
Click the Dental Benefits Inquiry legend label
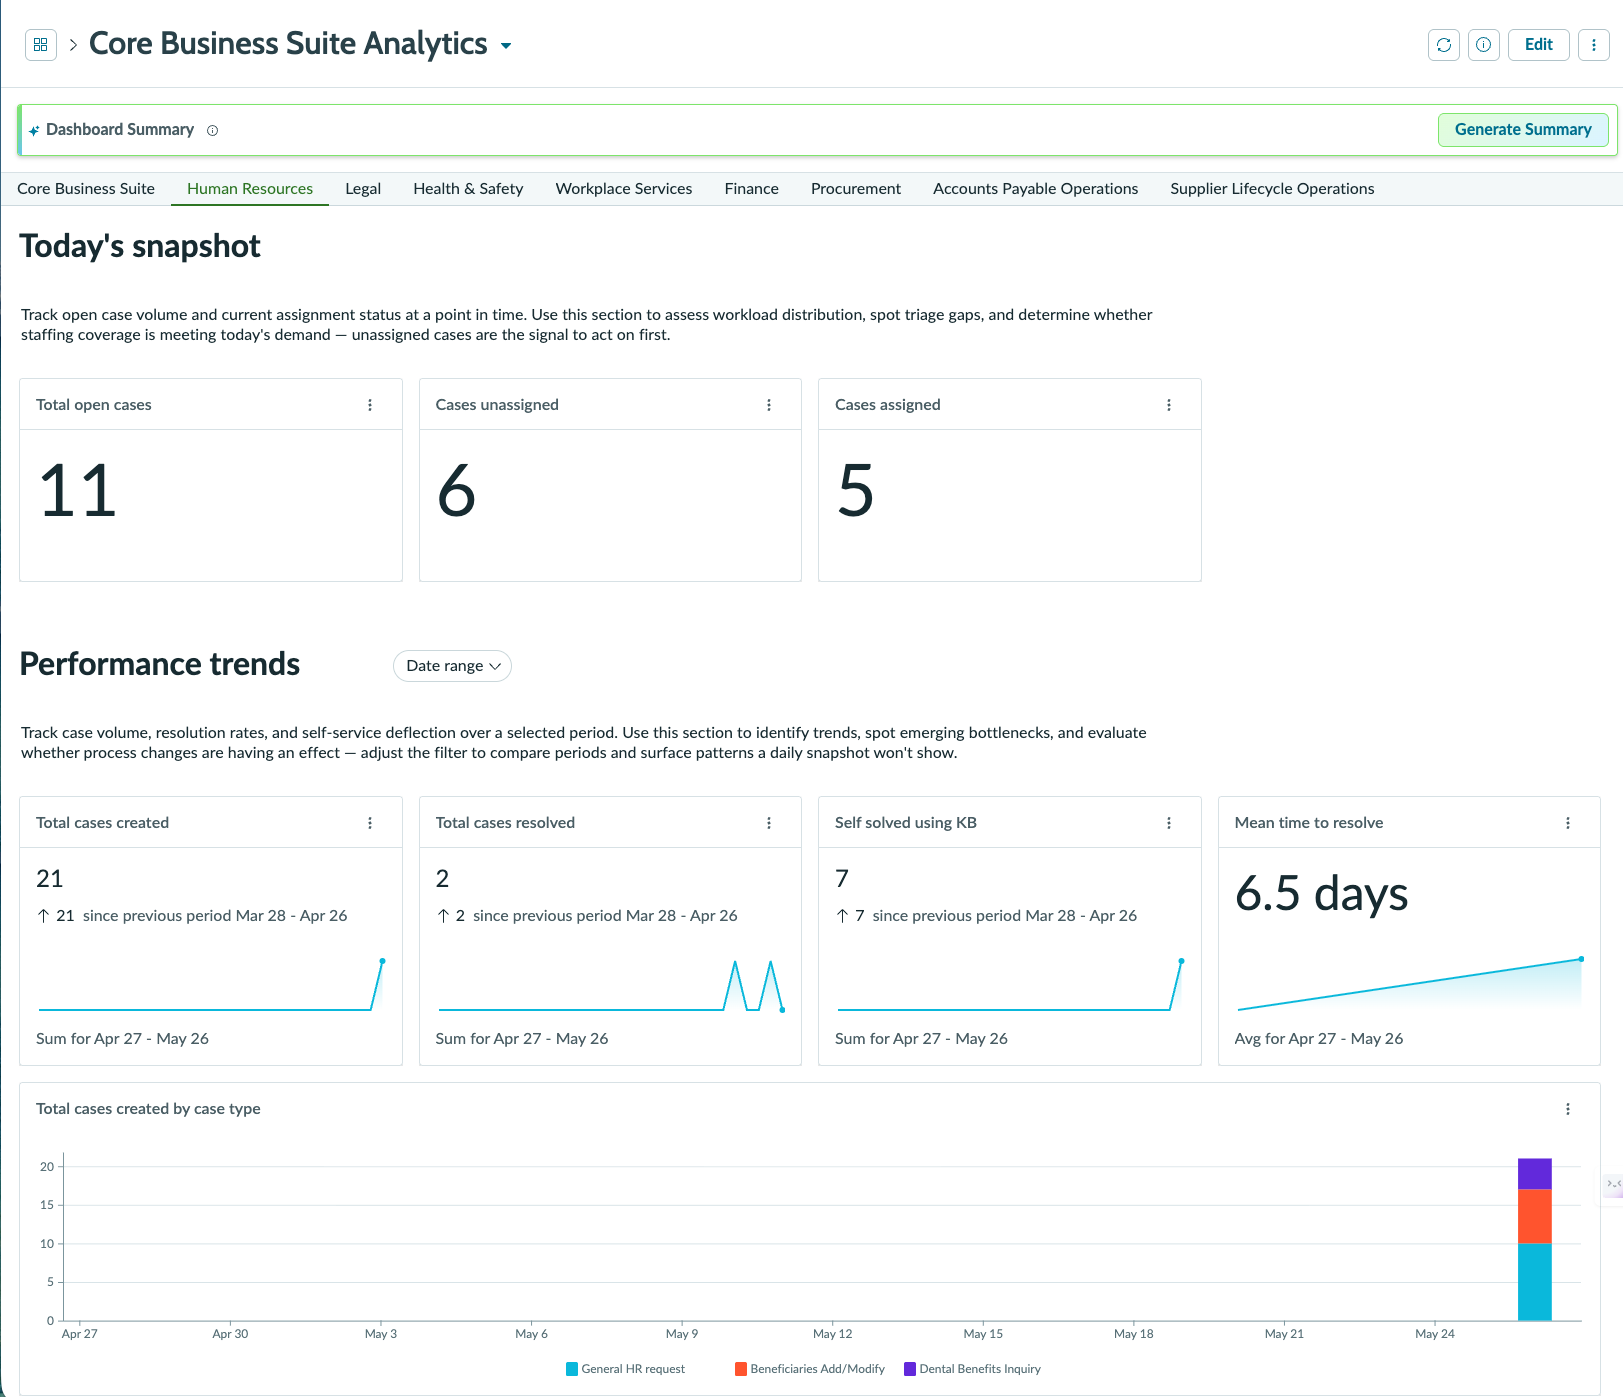pyautogui.click(x=980, y=1369)
